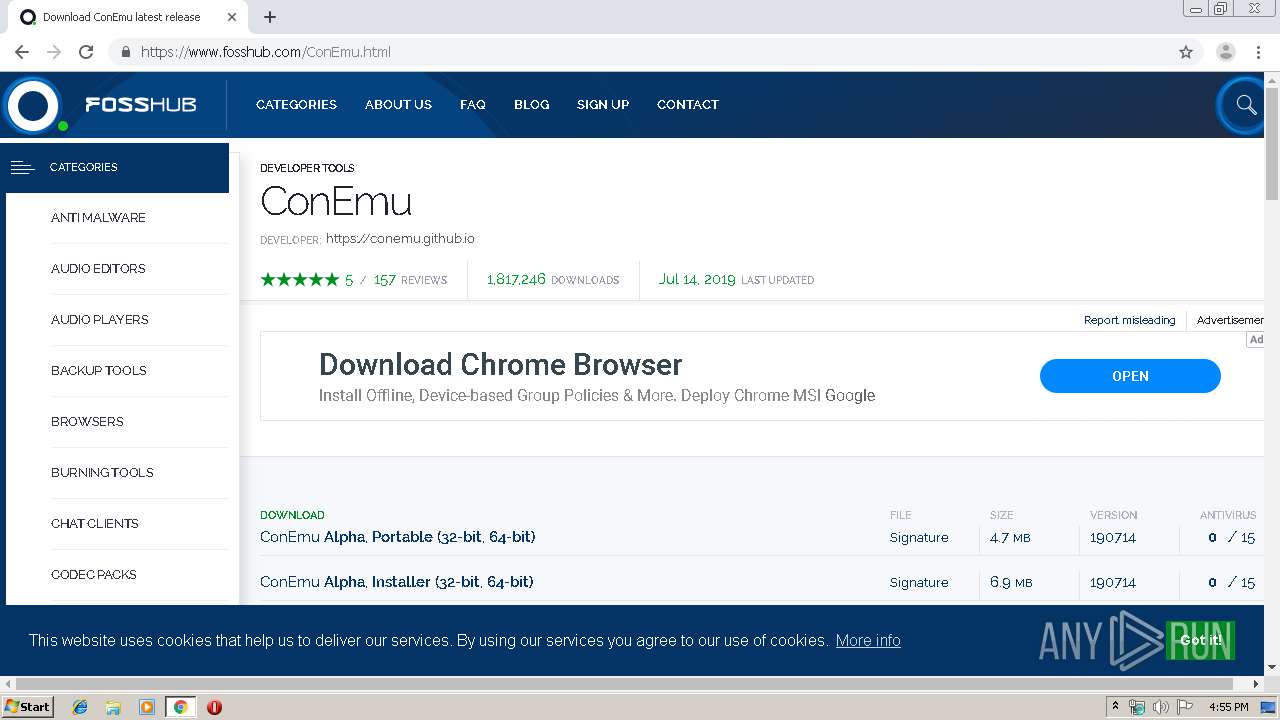
Task: Click the FossHub logo icon
Action: point(33,105)
